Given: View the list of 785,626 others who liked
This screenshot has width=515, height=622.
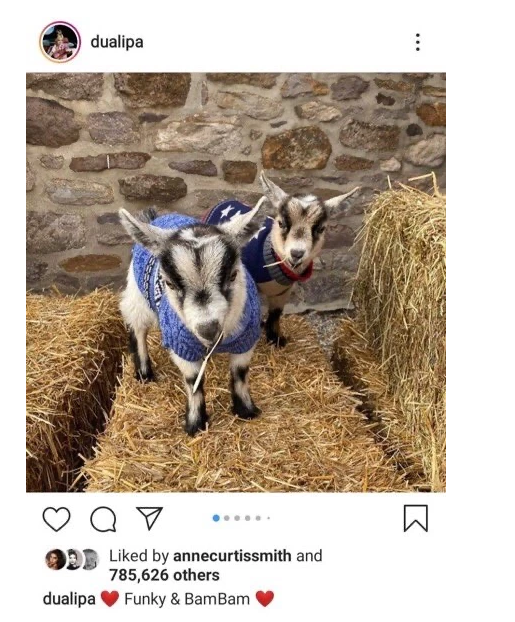Looking at the screenshot, I should point(164,575).
